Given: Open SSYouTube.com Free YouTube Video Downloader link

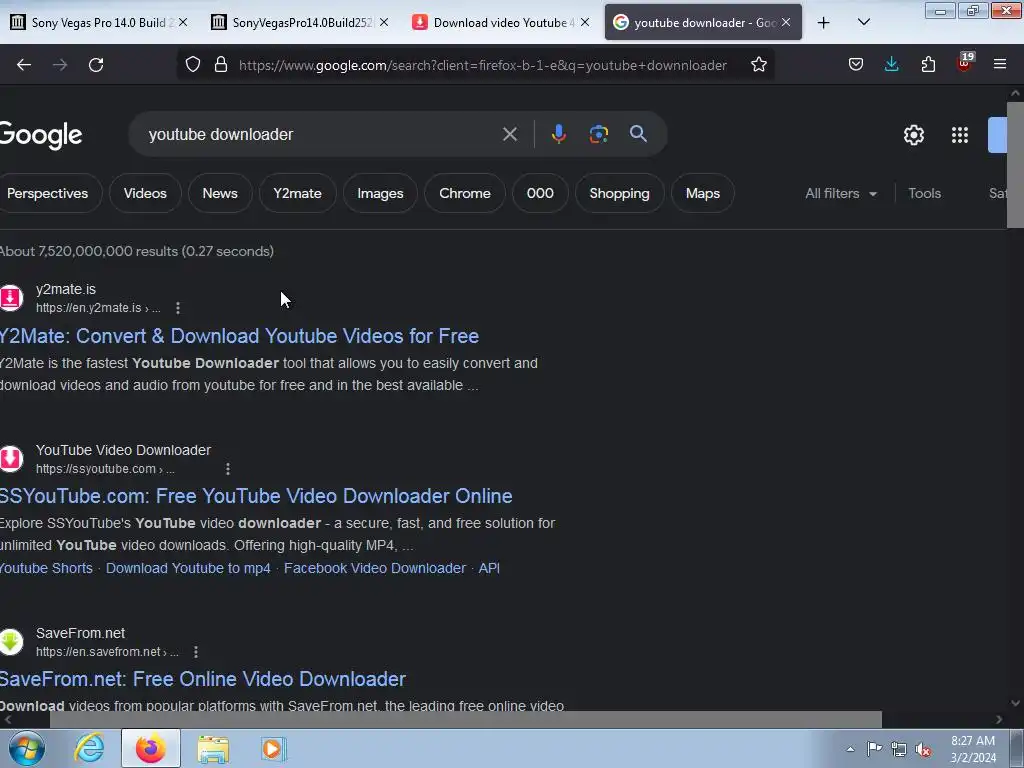Looking at the screenshot, I should 256,496.
